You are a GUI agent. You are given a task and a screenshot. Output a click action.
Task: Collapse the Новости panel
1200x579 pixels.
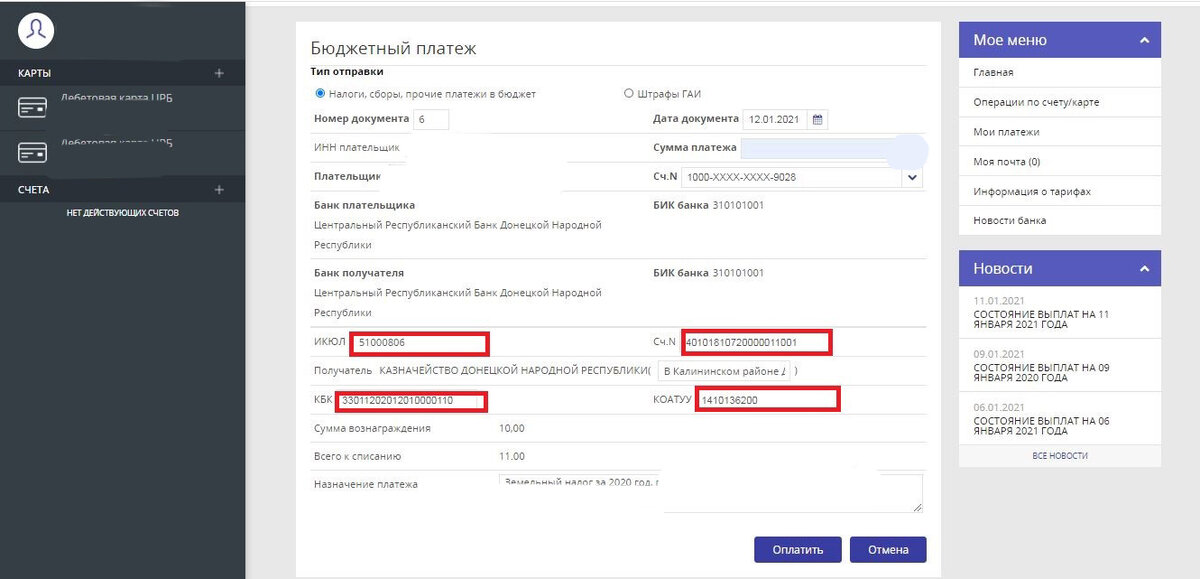coord(1144,268)
